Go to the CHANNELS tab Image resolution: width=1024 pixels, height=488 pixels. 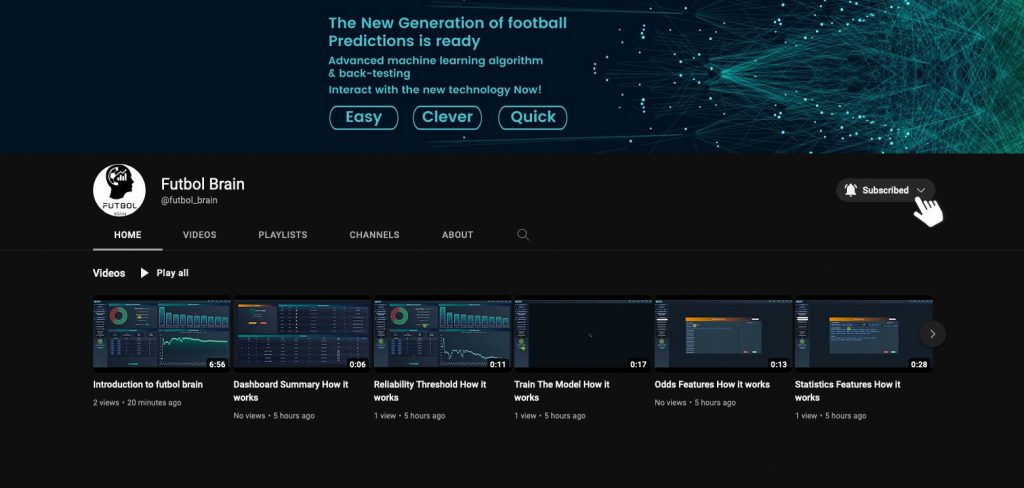point(374,235)
